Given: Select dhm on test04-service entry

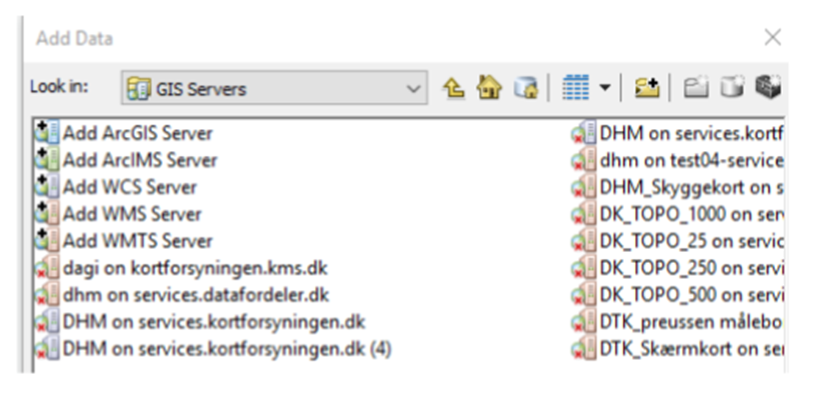Looking at the screenshot, I should tap(677, 160).
